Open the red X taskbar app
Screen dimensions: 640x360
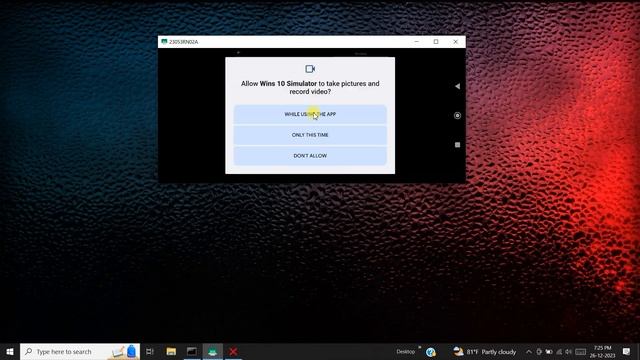[x=233, y=351]
